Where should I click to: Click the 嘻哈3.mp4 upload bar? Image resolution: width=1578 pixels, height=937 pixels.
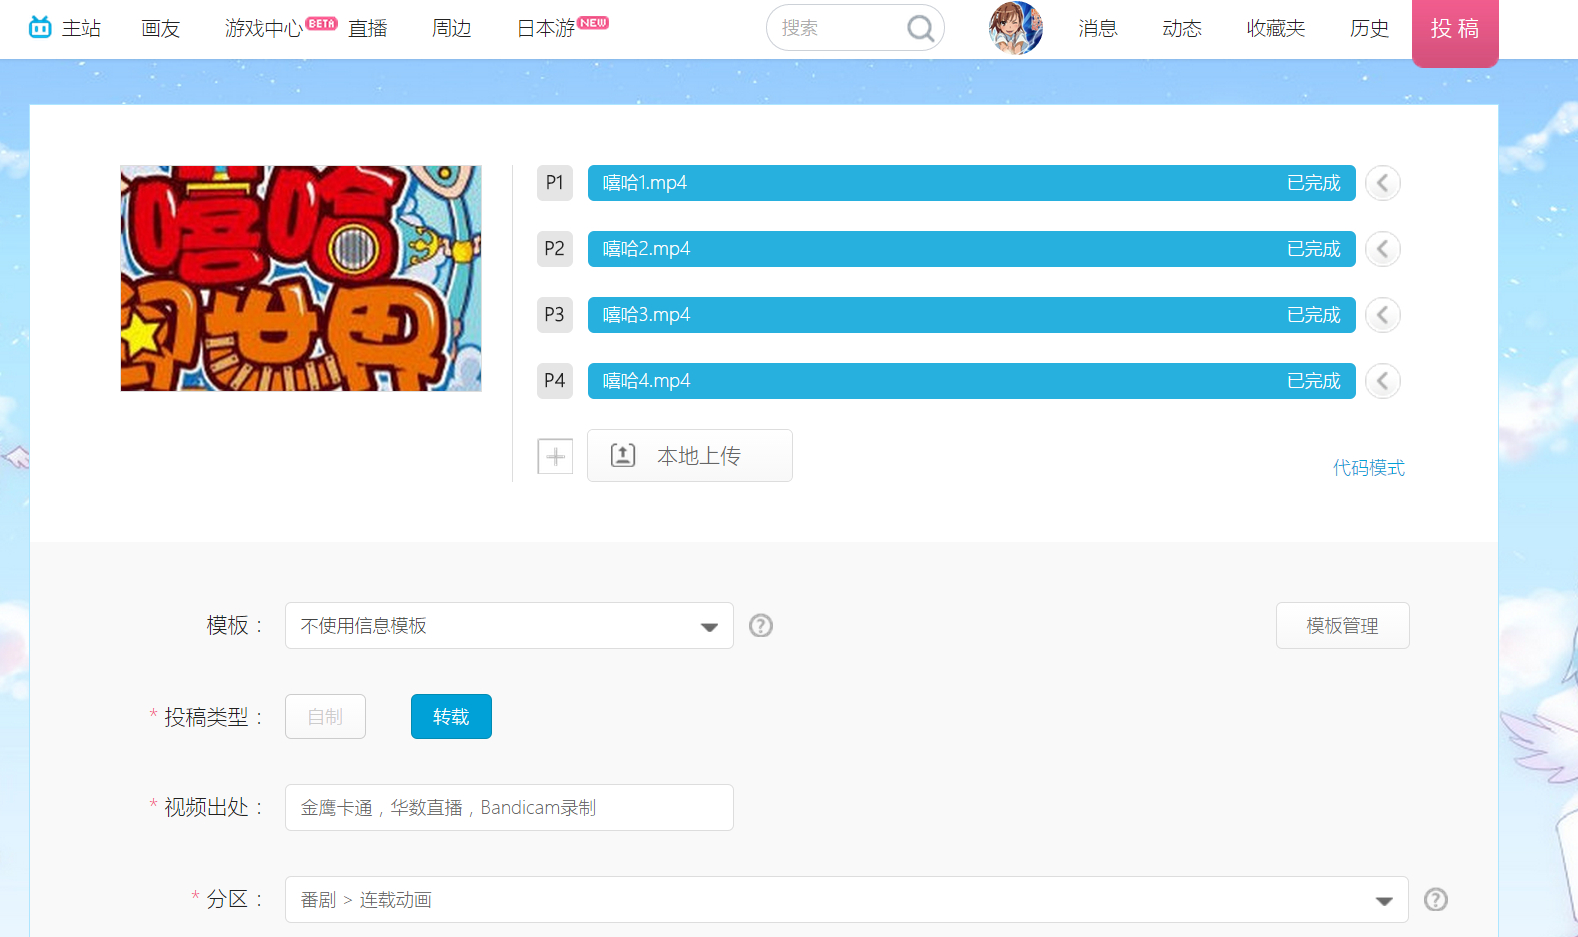pyautogui.click(x=972, y=315)
